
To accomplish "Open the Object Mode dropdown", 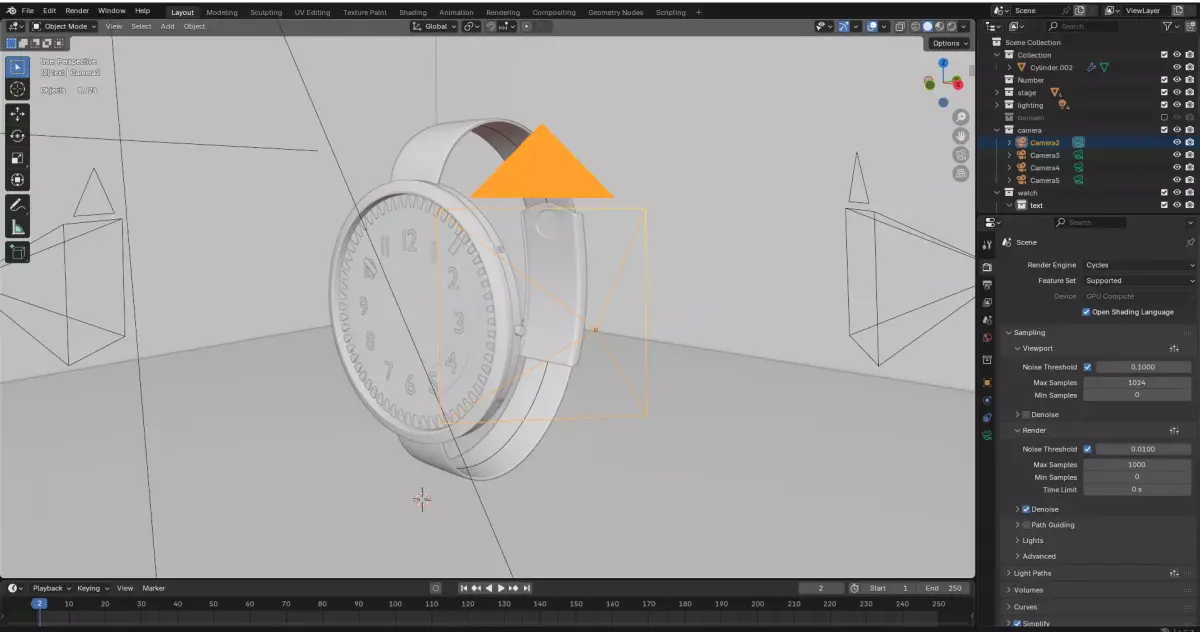I will pos(63,26).
